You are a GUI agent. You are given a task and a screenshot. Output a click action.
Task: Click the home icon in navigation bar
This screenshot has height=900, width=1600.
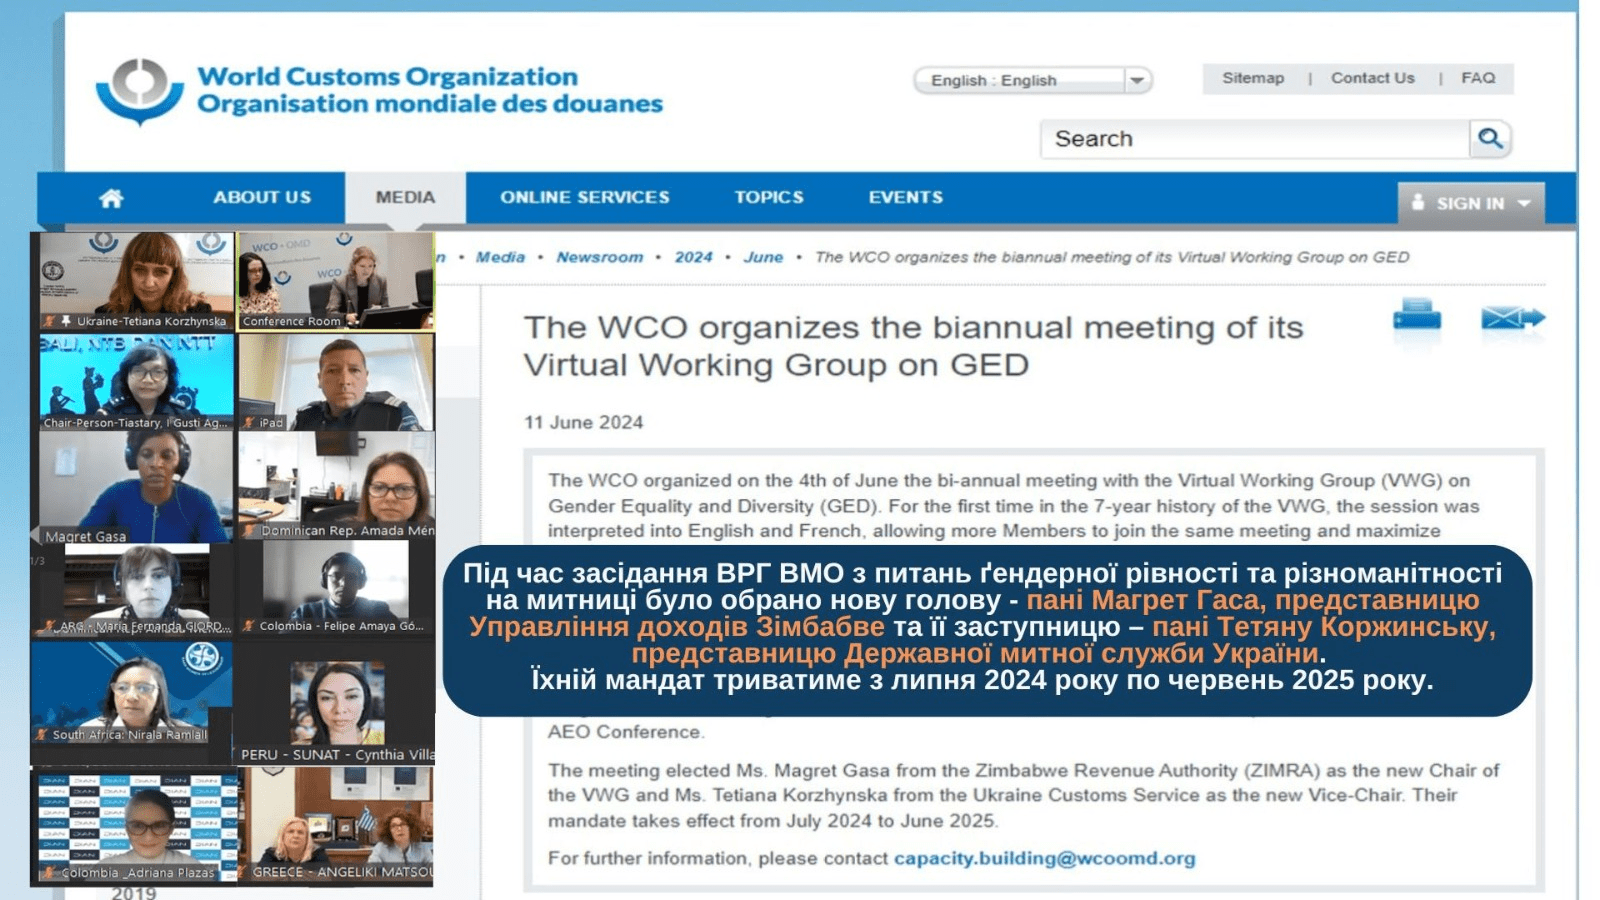(x=111, y=198)
